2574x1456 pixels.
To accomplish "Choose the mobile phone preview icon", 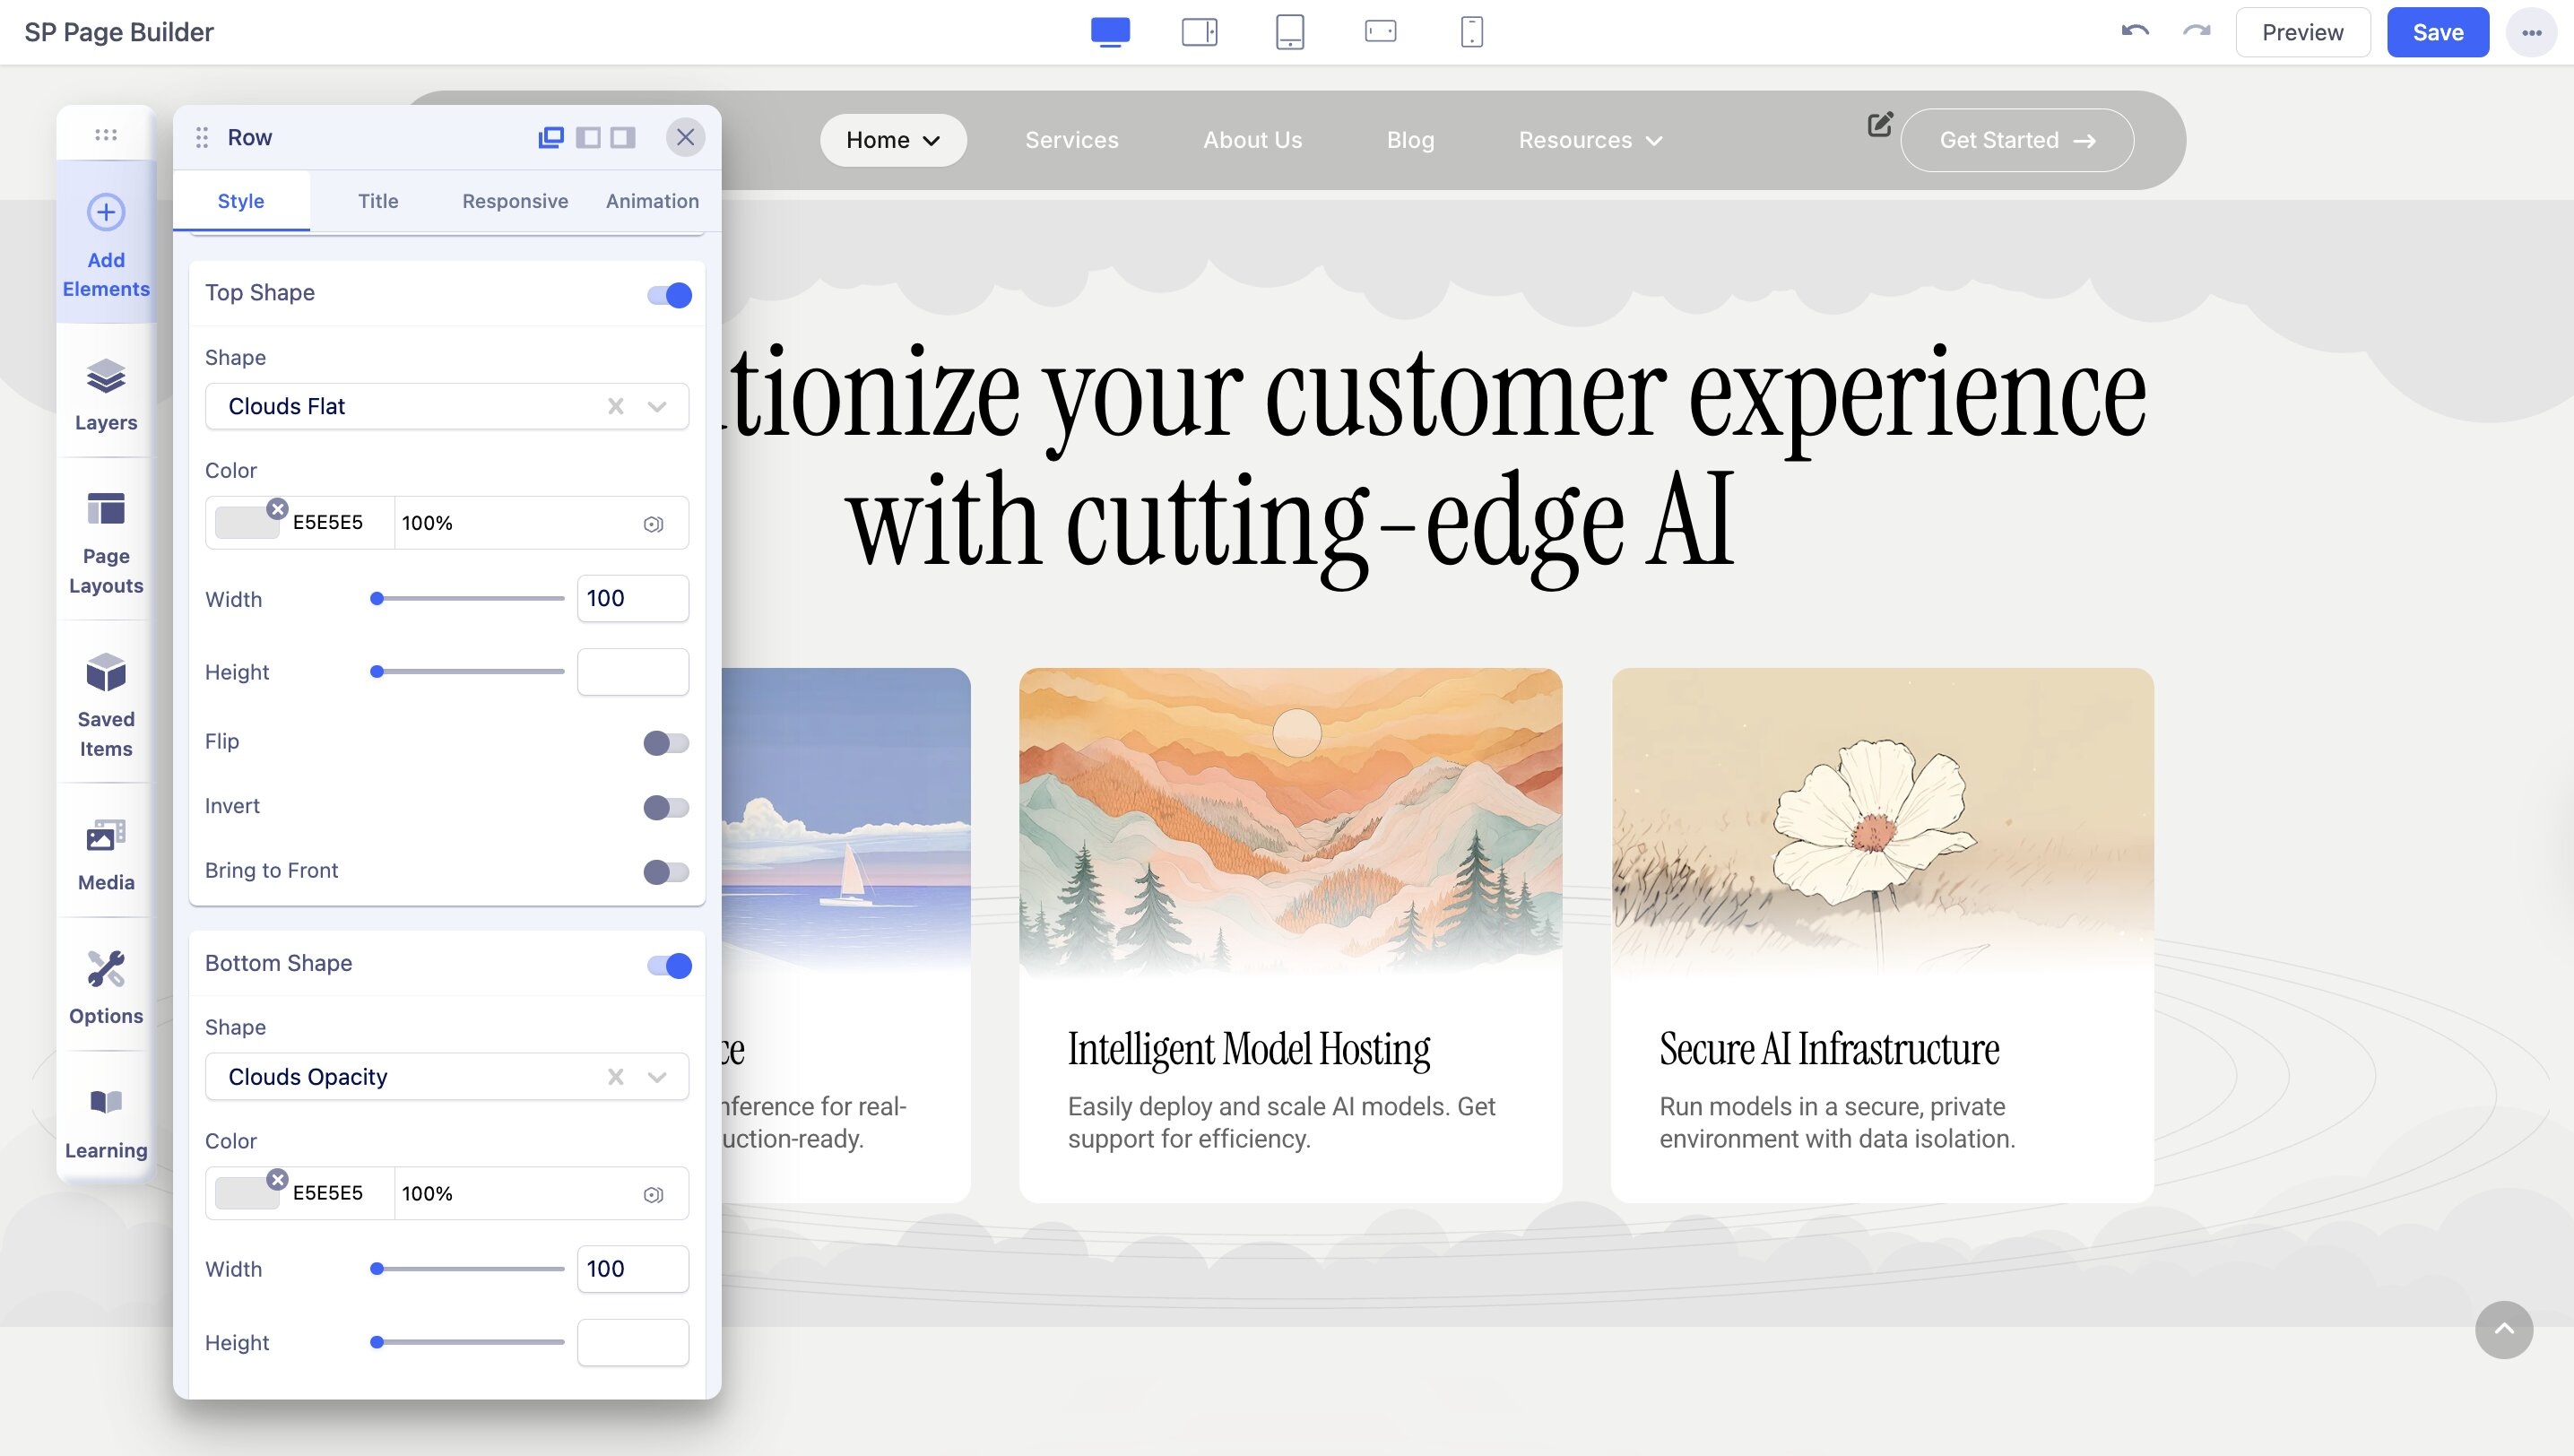I will (x=1471, y=32).
